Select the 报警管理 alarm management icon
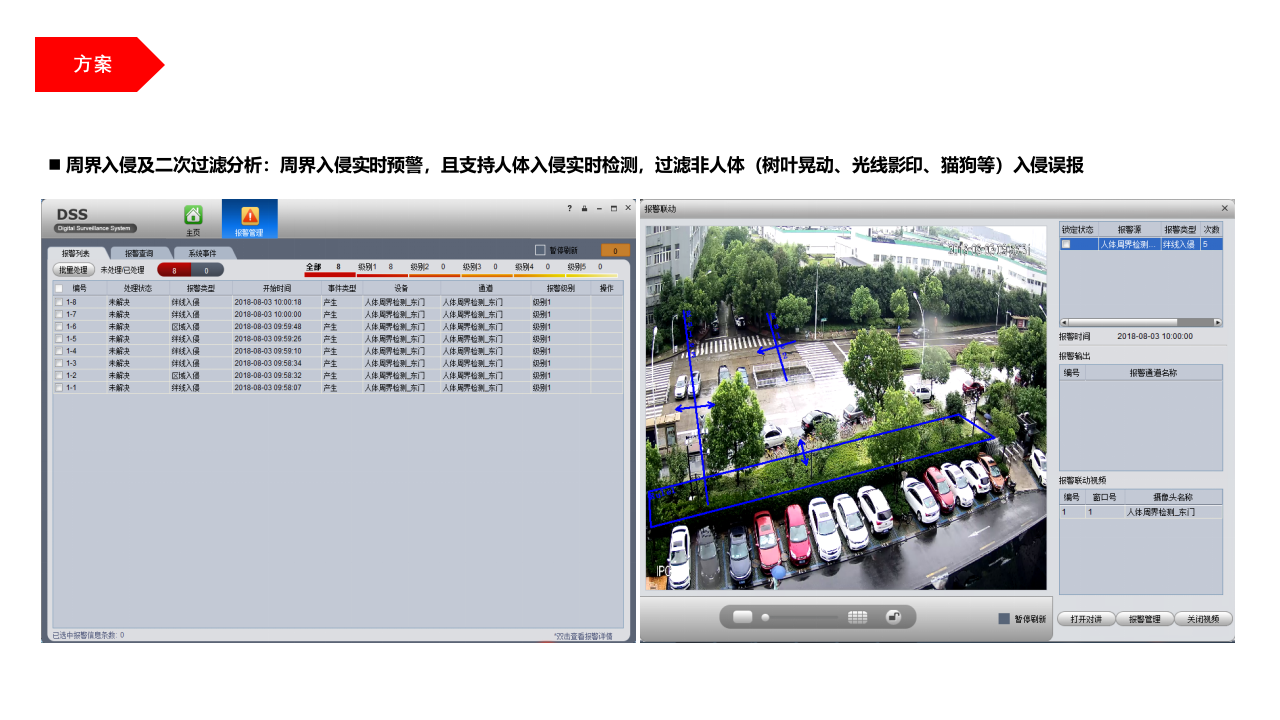This screenshot has height=720, width=1280. pos(251,216)
